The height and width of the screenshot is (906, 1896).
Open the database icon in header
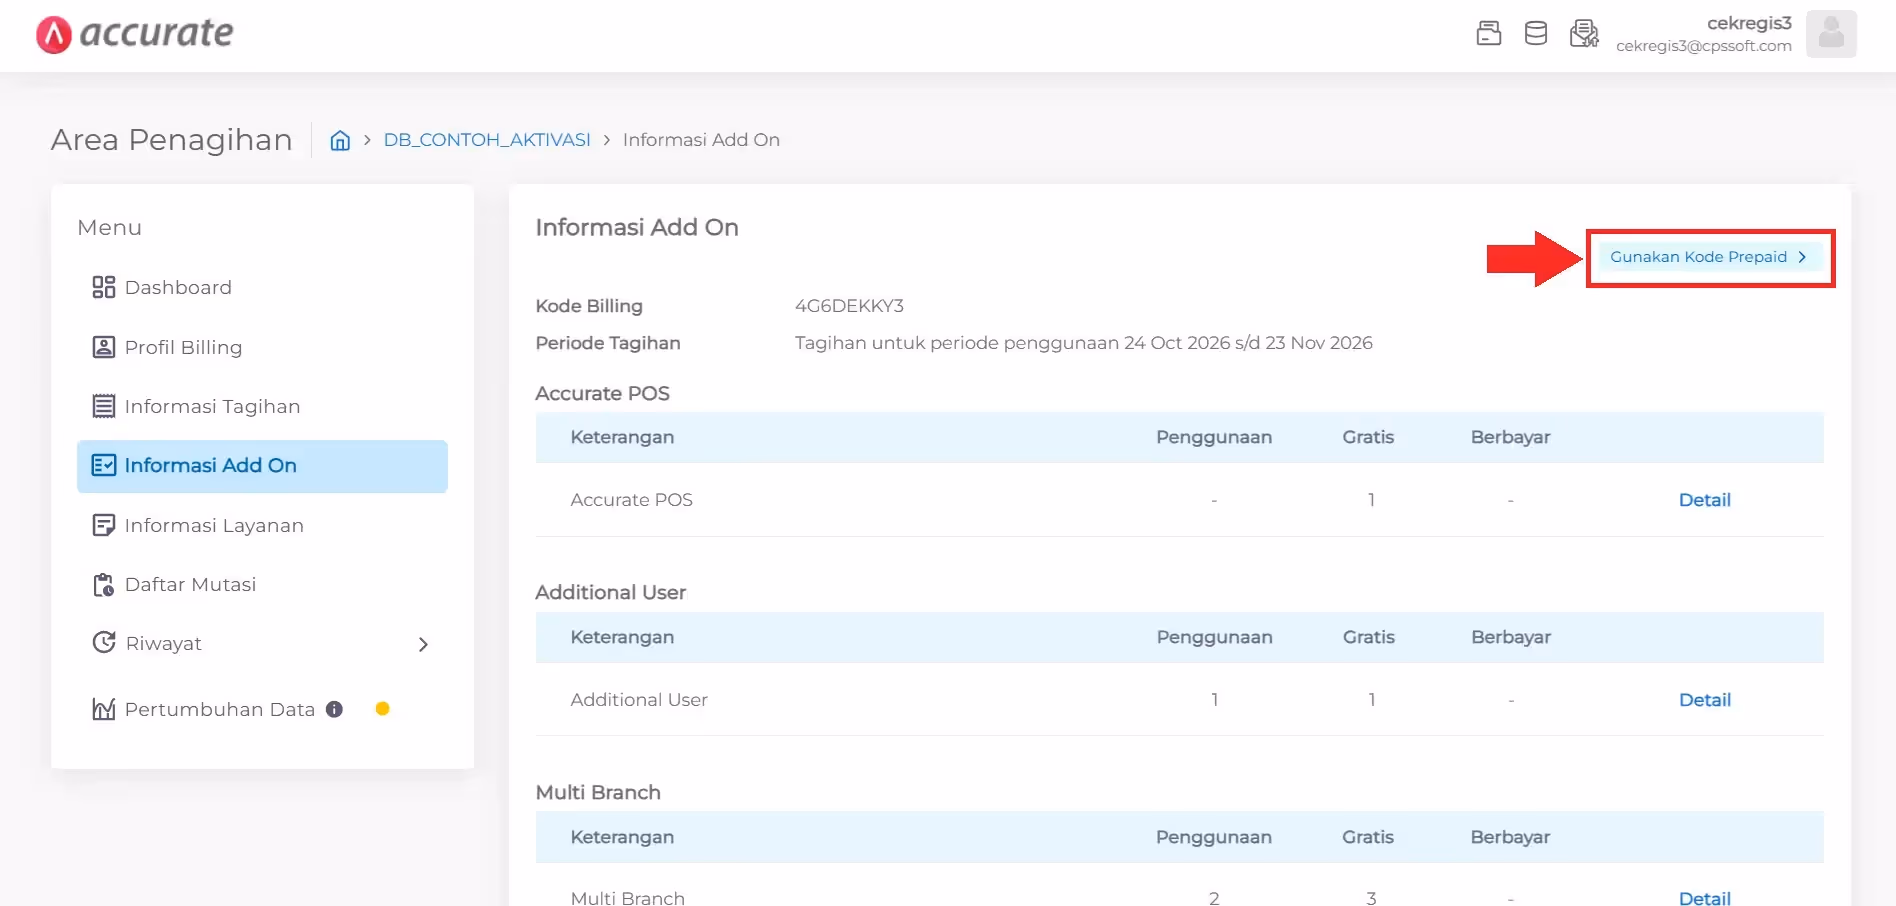tap(1536, 33)
